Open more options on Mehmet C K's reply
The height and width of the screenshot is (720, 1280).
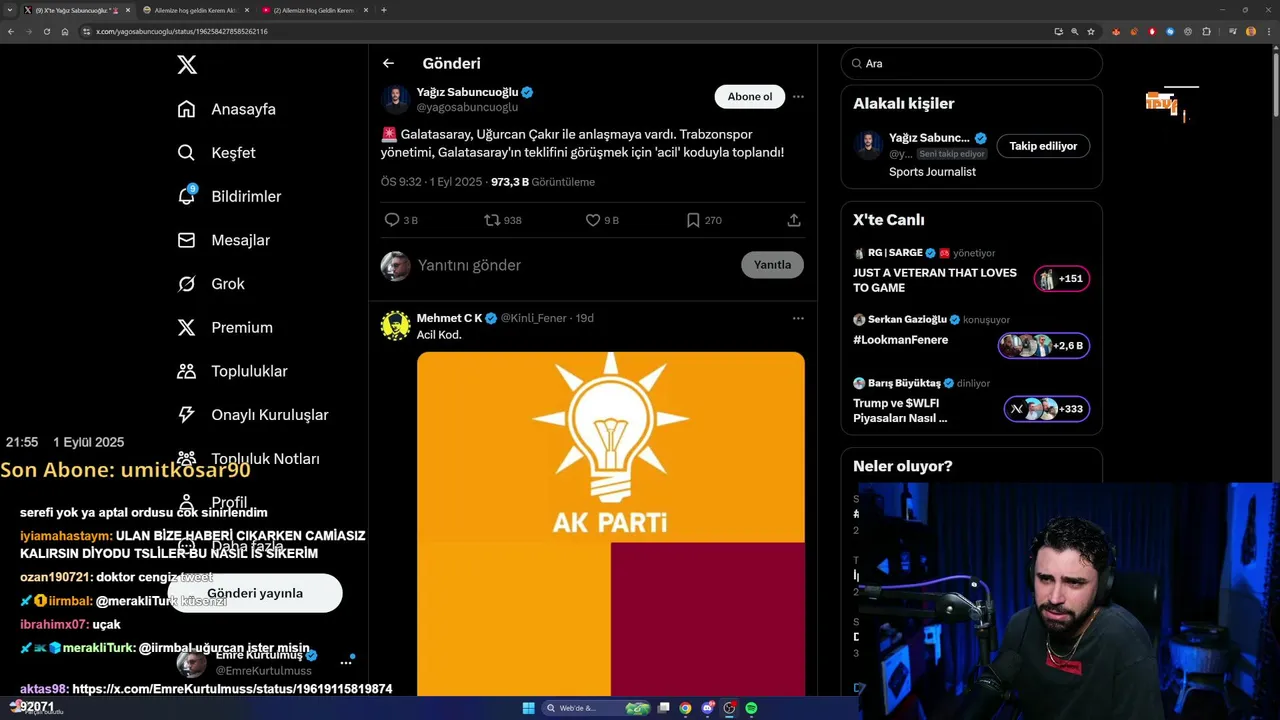(798, 318)
